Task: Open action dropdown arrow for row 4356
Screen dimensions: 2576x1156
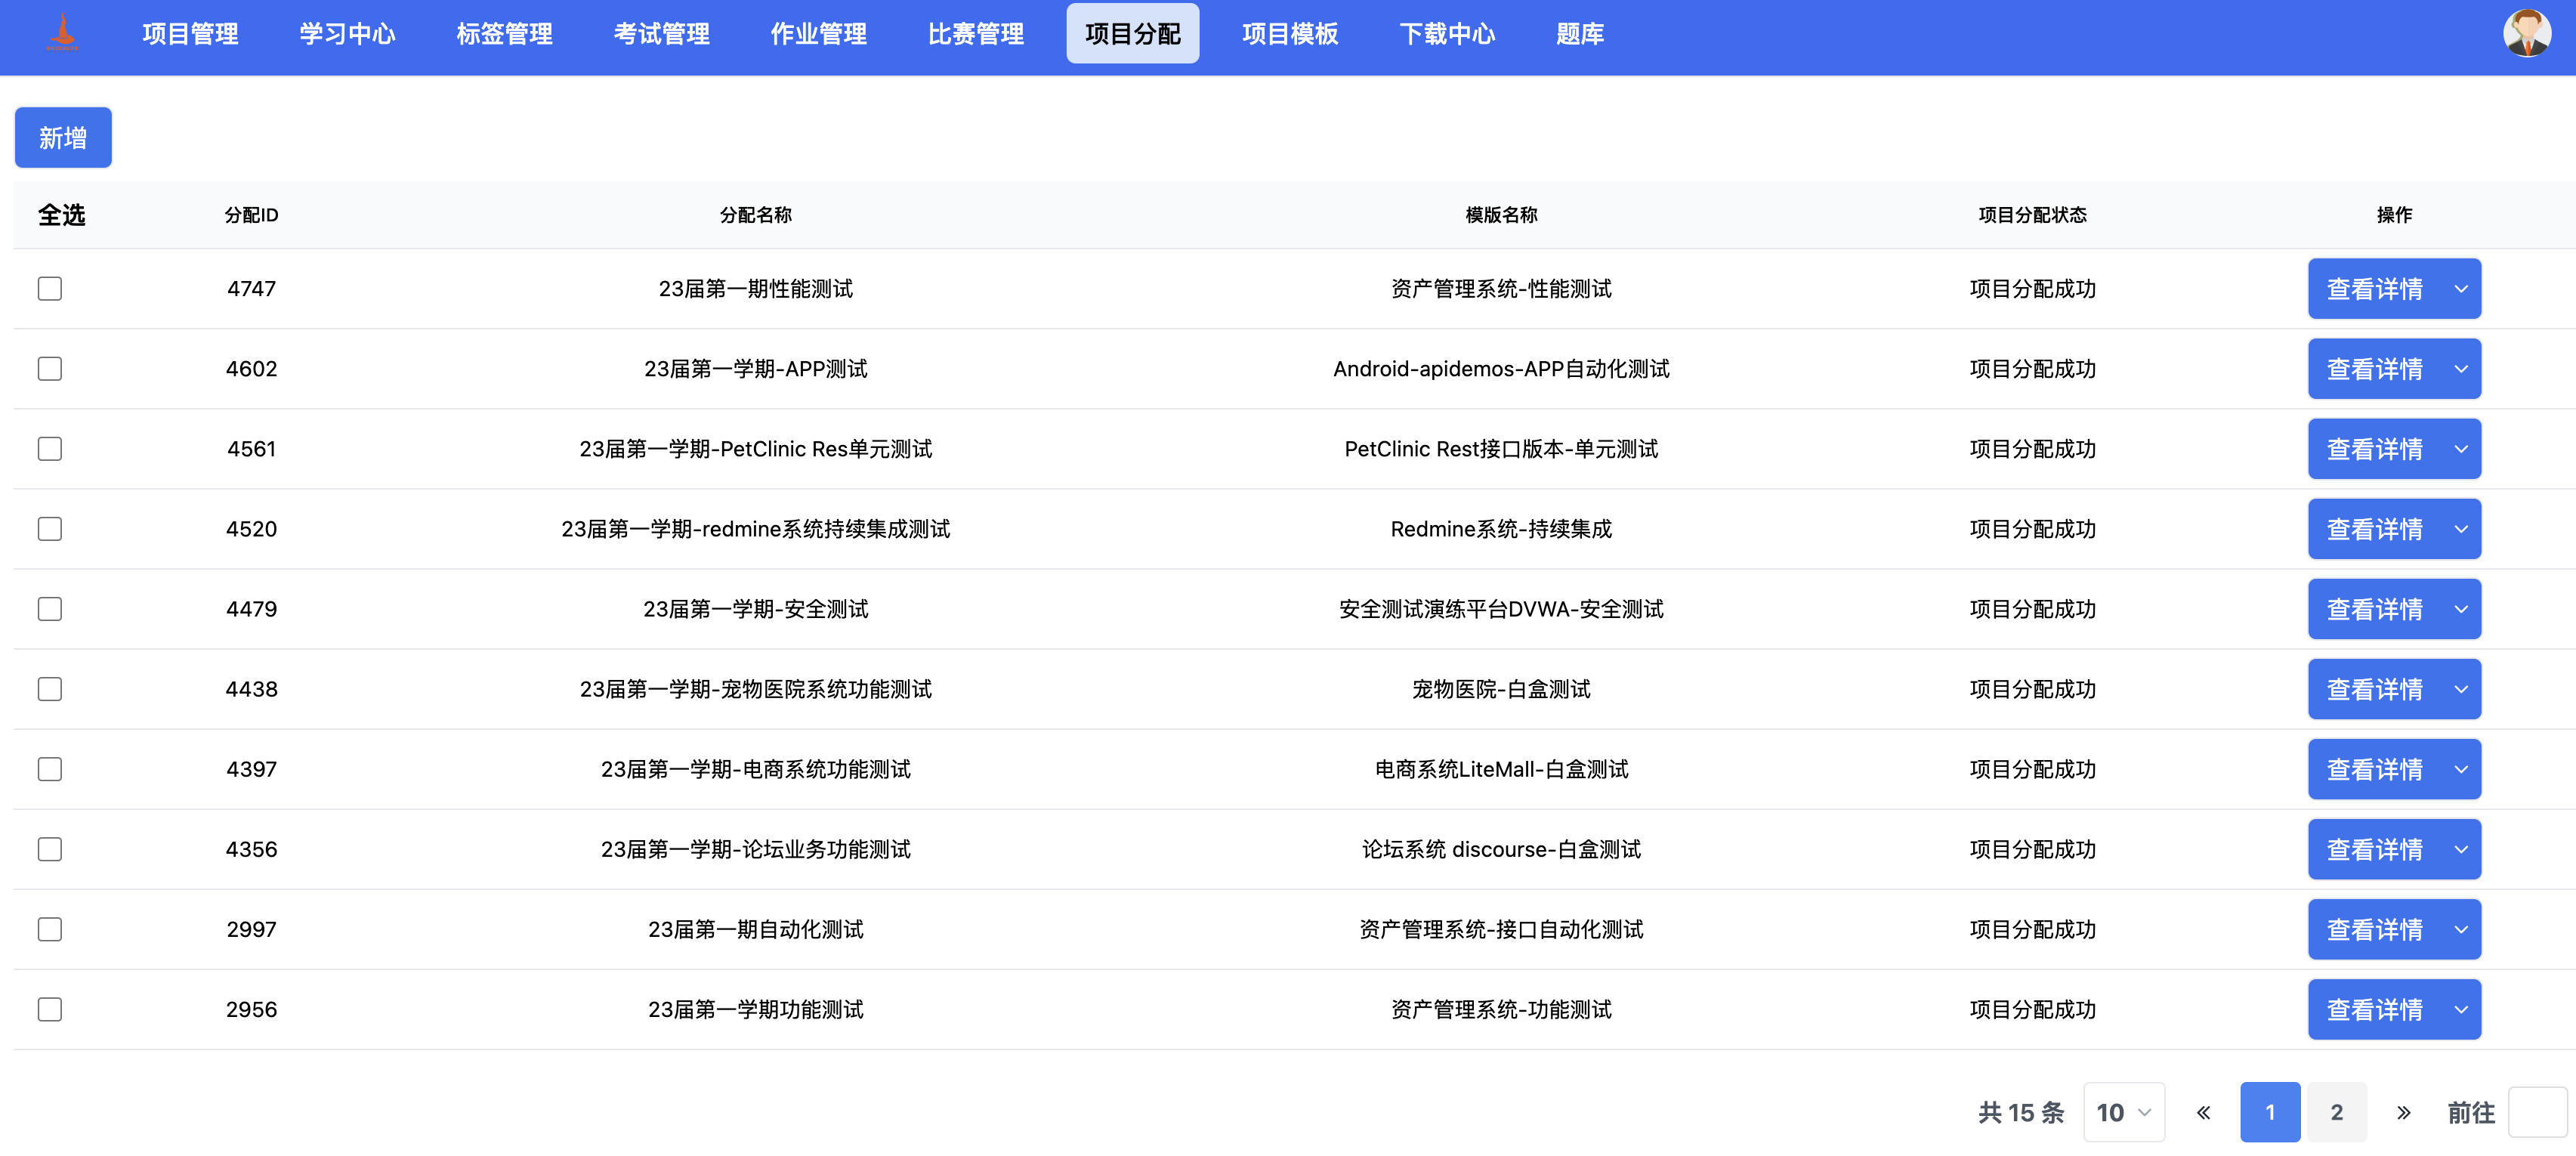Action: tap(2460, 849)
